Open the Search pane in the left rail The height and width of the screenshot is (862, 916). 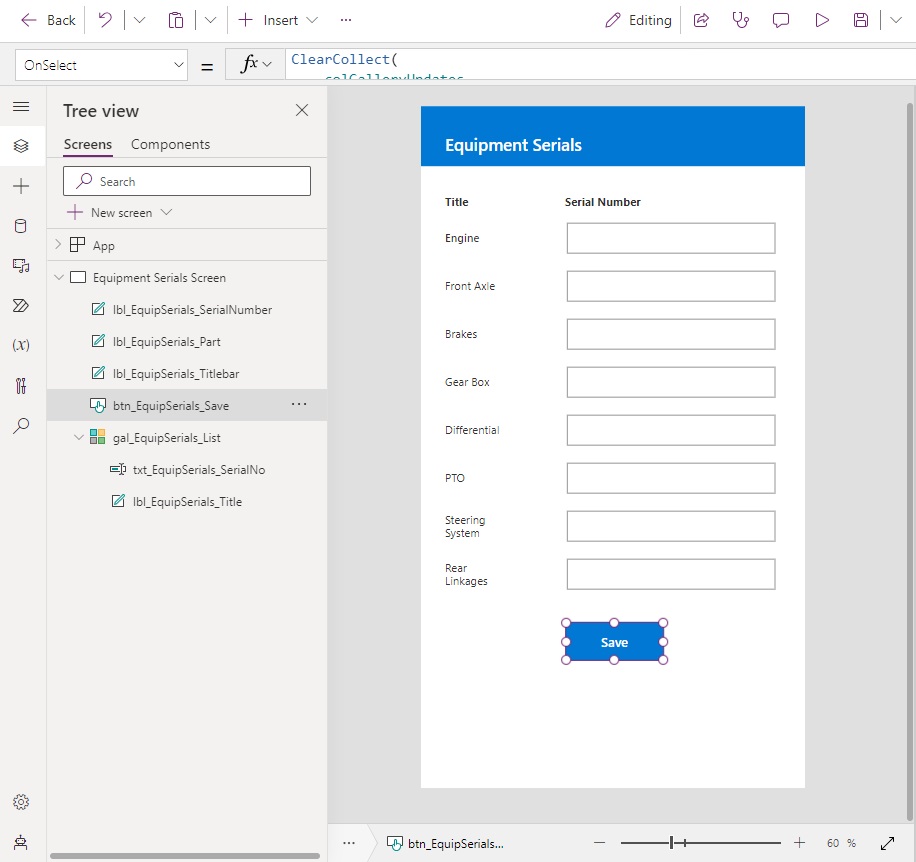tap(20, 425)
